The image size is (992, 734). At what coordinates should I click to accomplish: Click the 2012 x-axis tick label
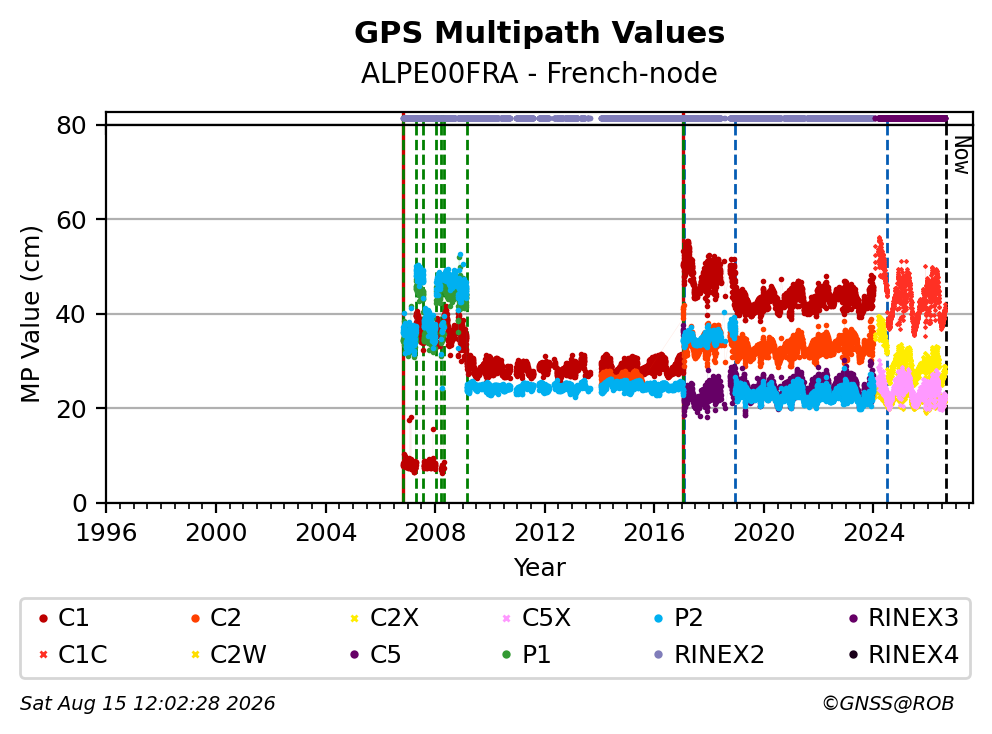tap(545, 533)
